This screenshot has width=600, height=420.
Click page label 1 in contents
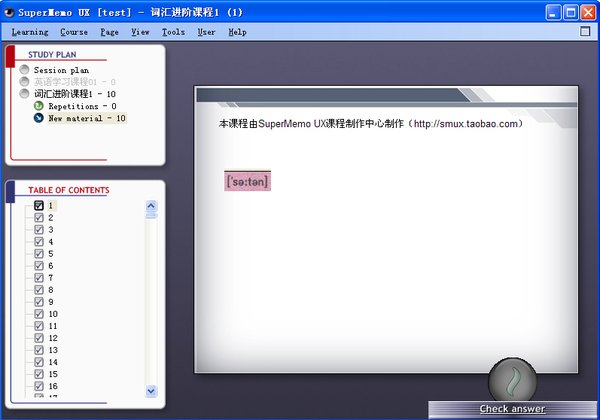click(x=51, y=206)
